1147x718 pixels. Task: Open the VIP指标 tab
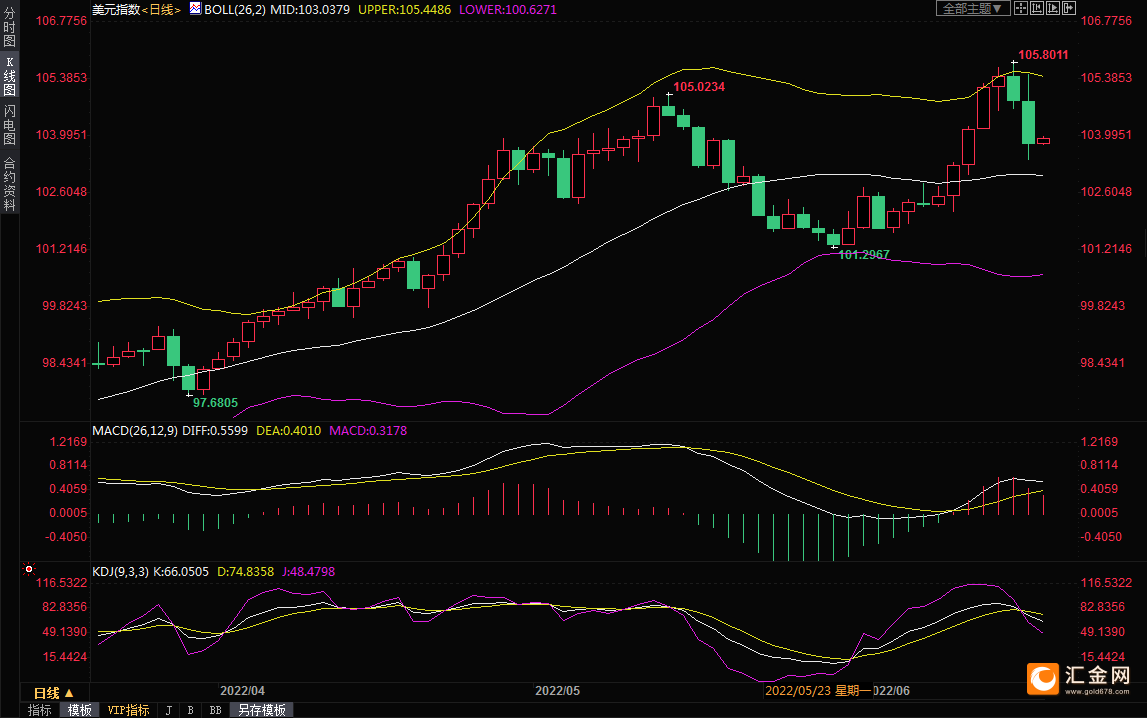128,710
